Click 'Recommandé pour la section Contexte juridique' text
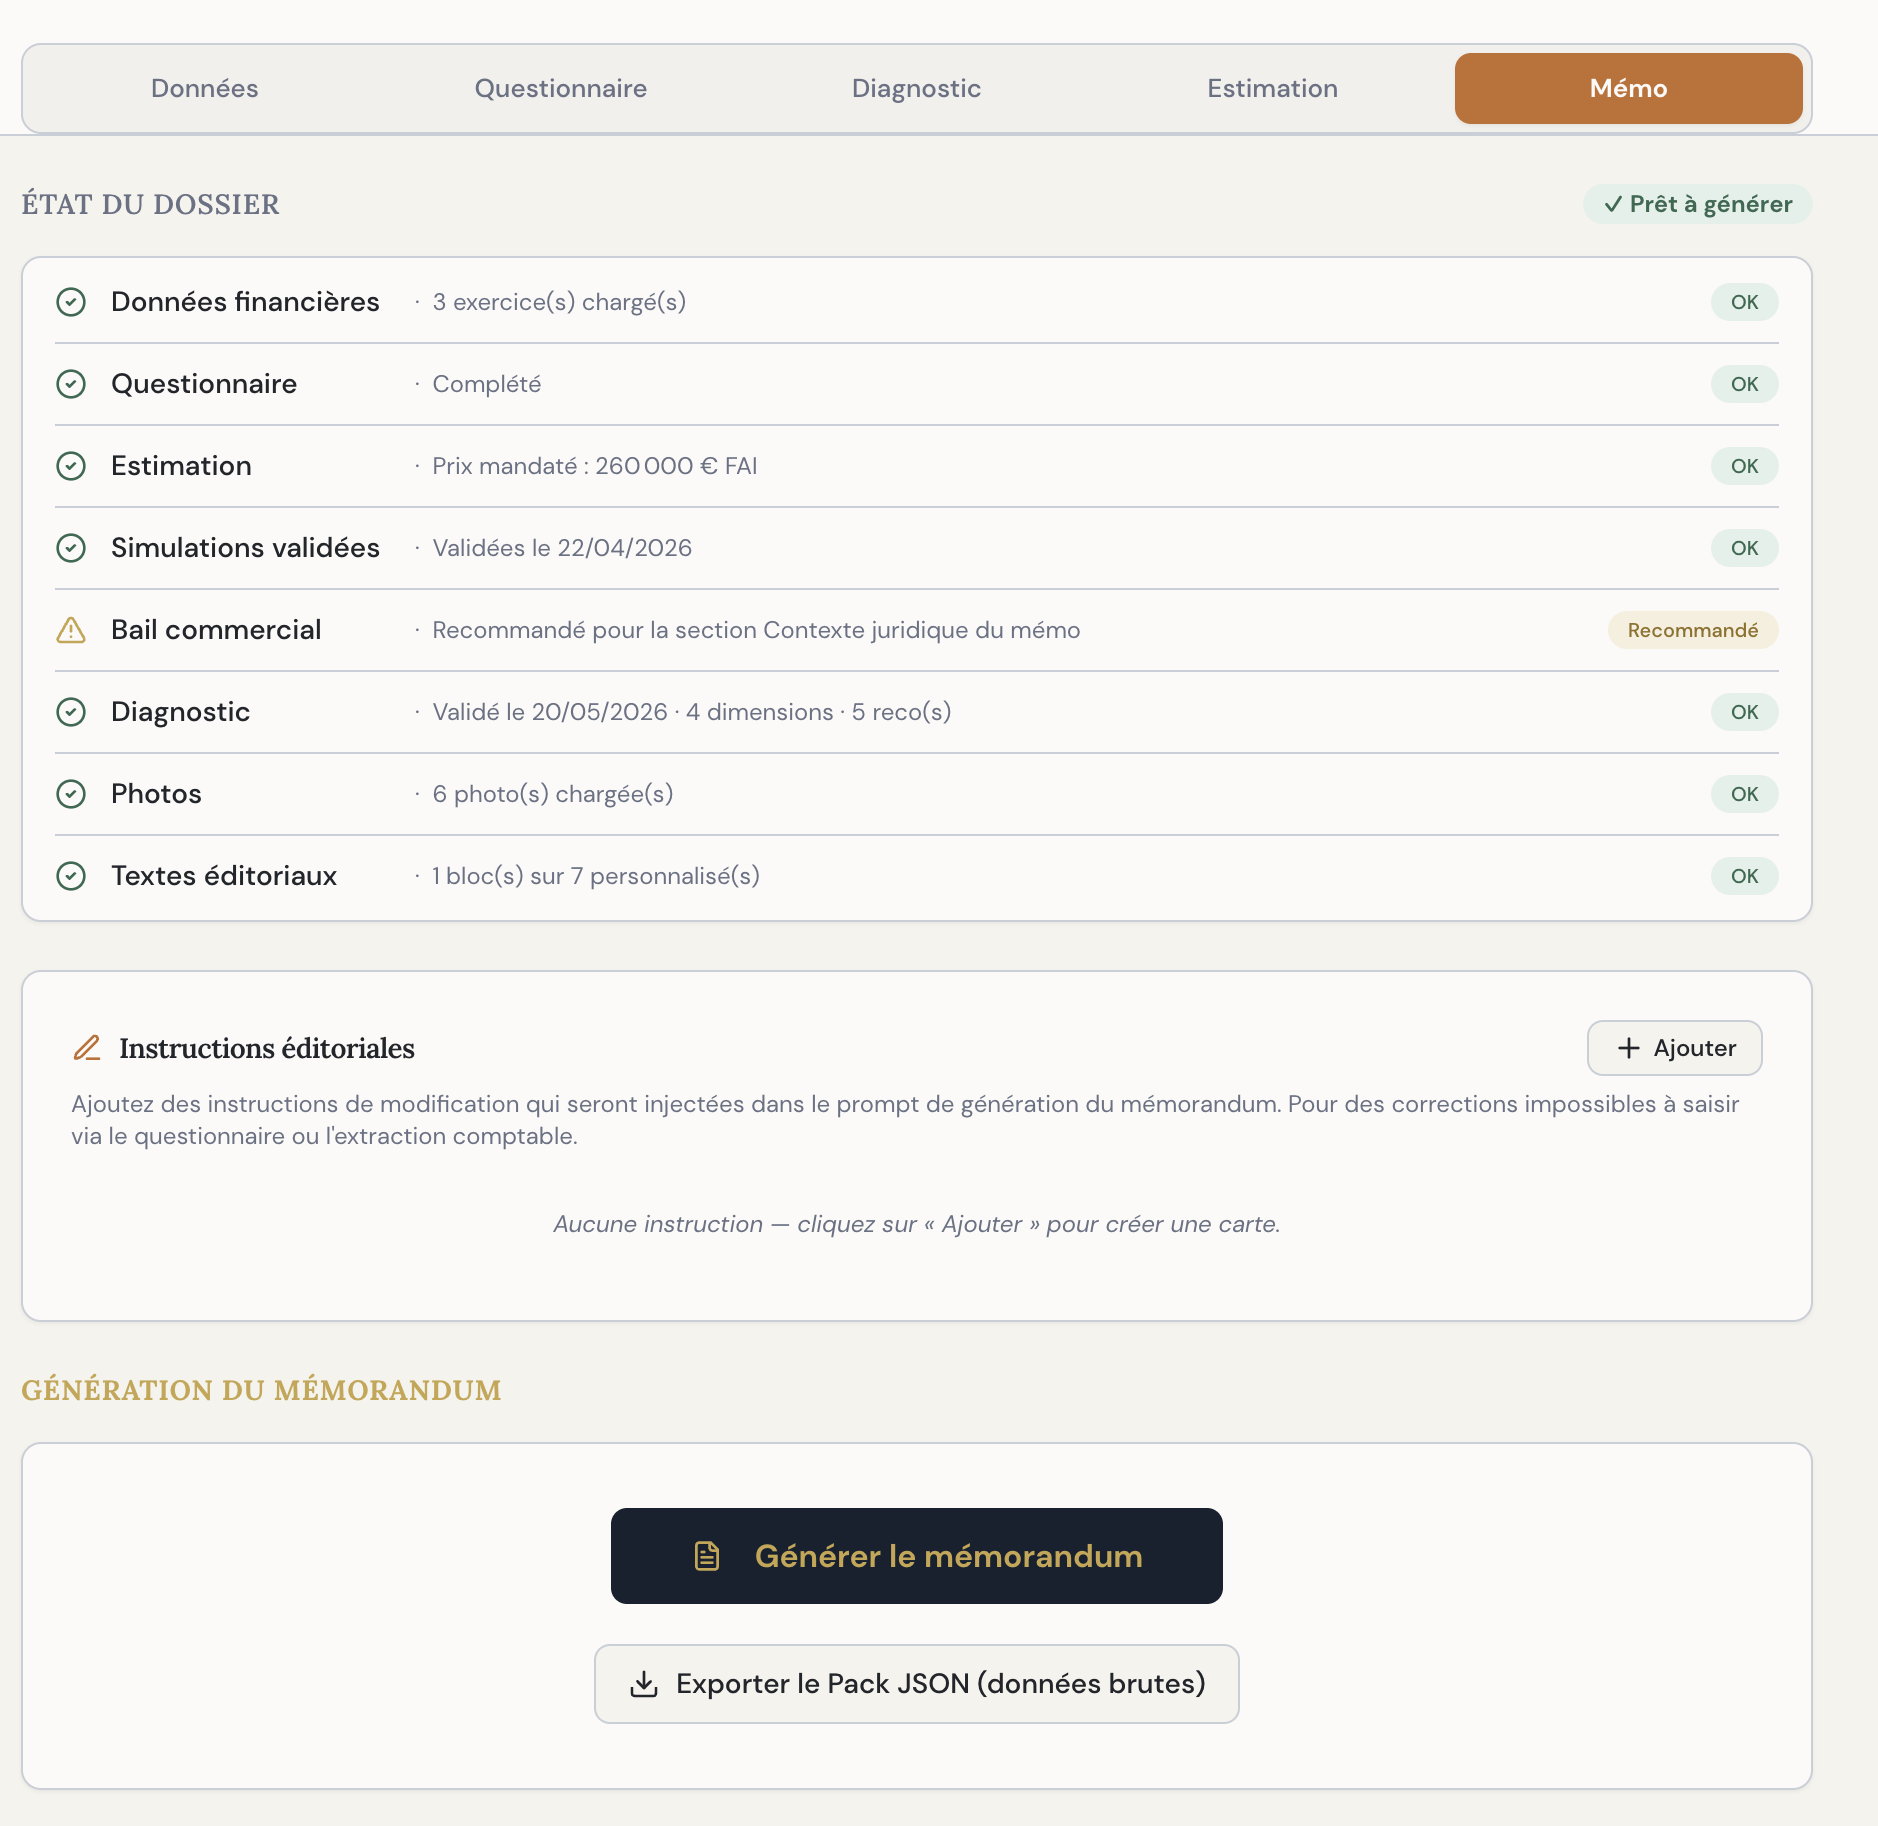 [x=756, y=630]
